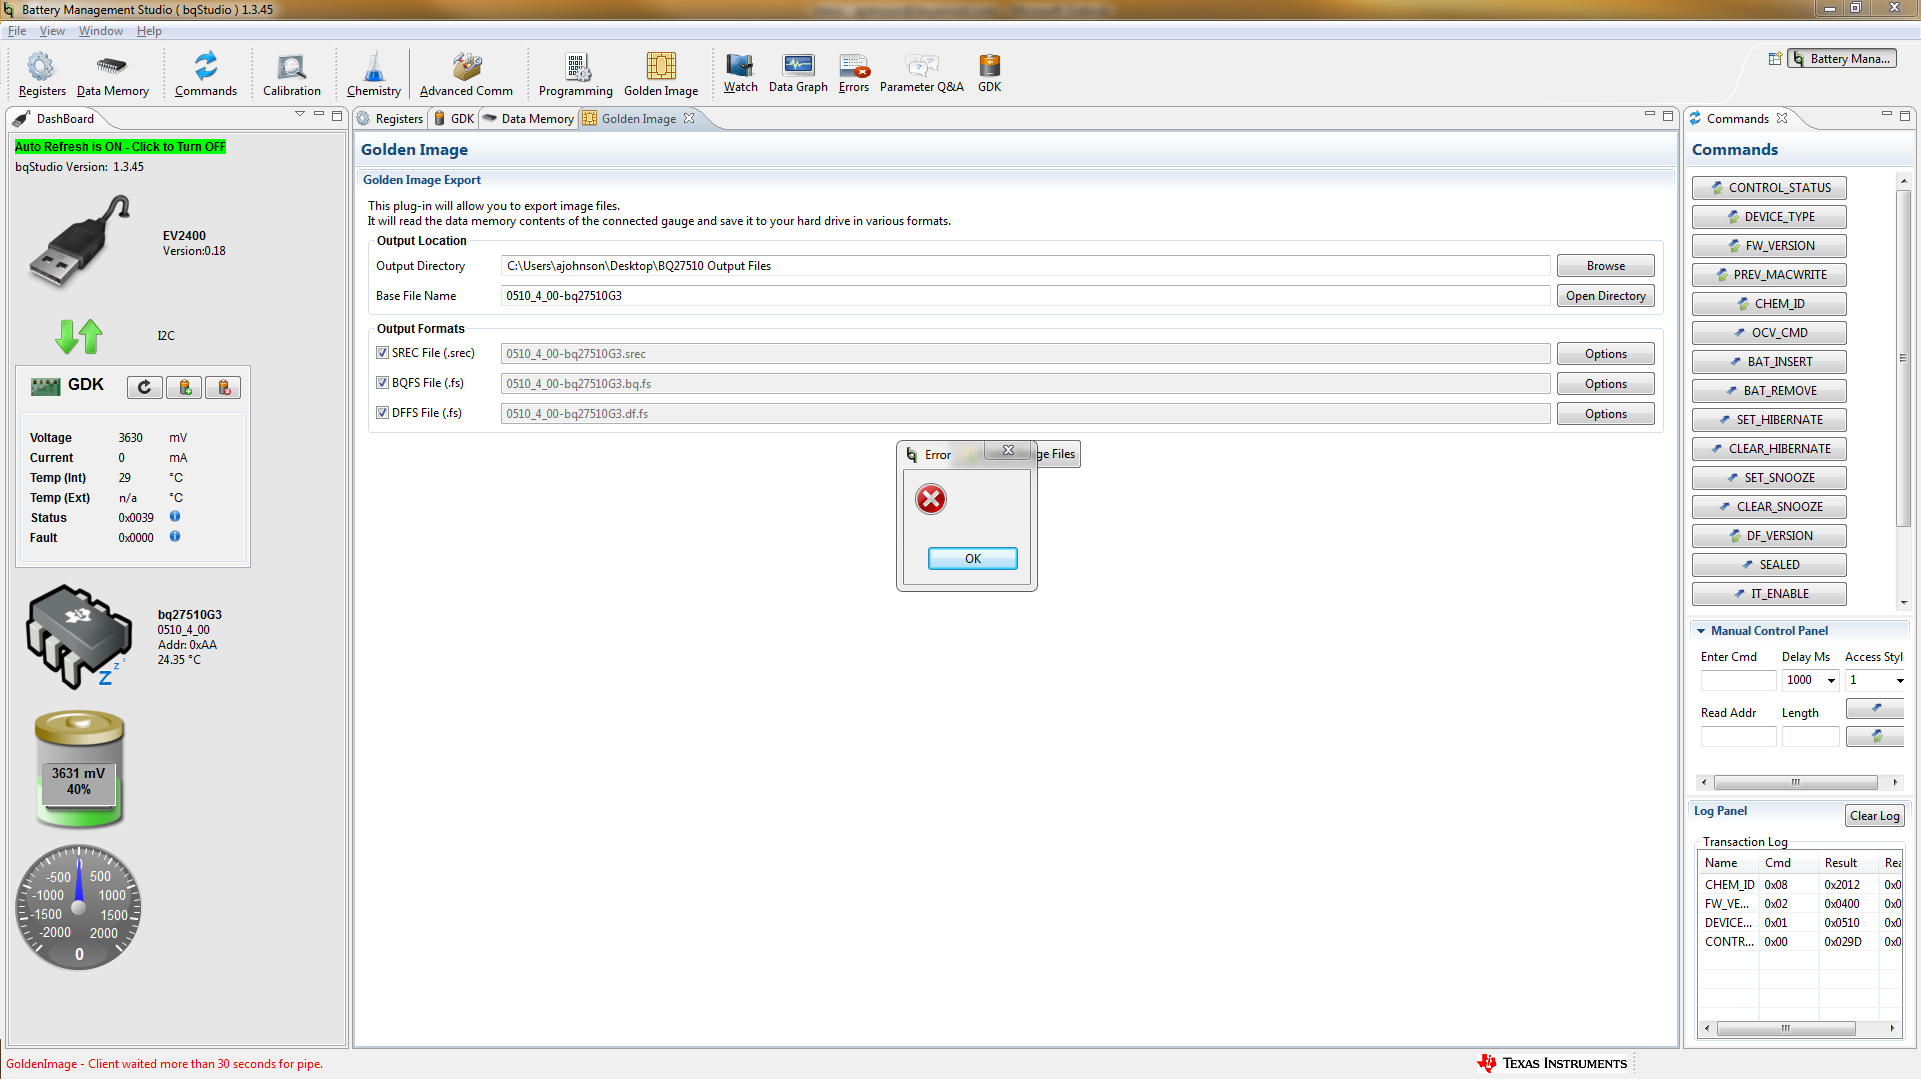Send the SET_HIBERNATE command
This screenshot has width=1921, height=1080.
(1769, 420)
